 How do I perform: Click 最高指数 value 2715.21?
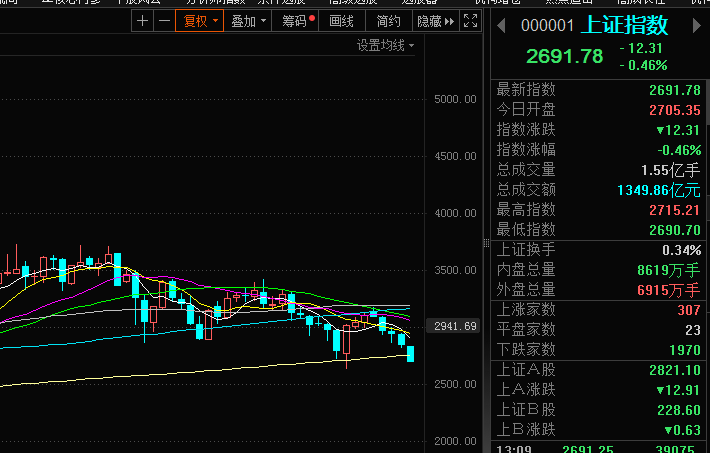(675, 210)
